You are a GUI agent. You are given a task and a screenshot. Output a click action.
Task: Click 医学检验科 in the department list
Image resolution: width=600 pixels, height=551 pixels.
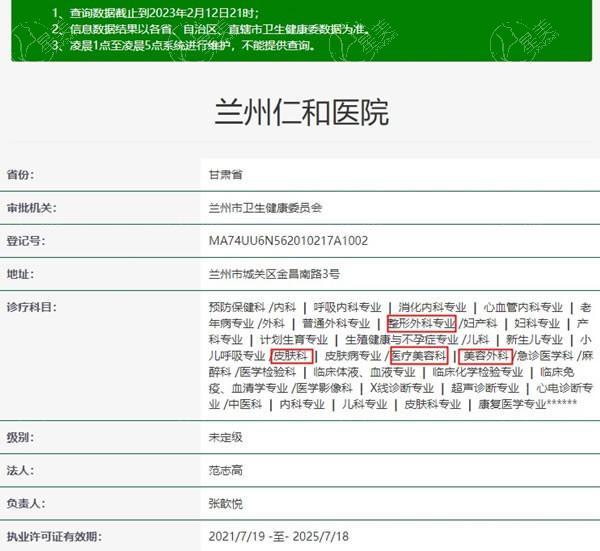coord(268,372)
